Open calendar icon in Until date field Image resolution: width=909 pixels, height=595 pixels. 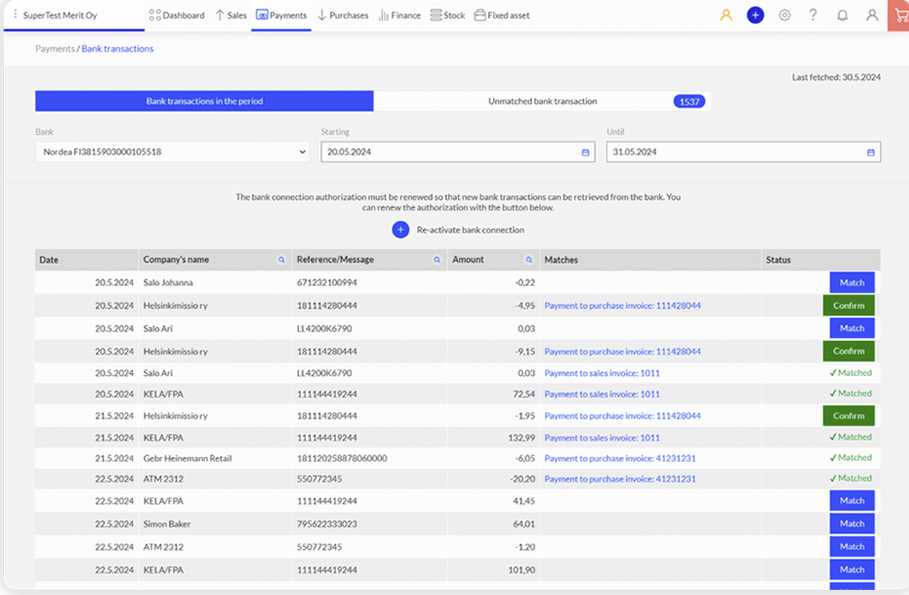(x=871, y=152)
